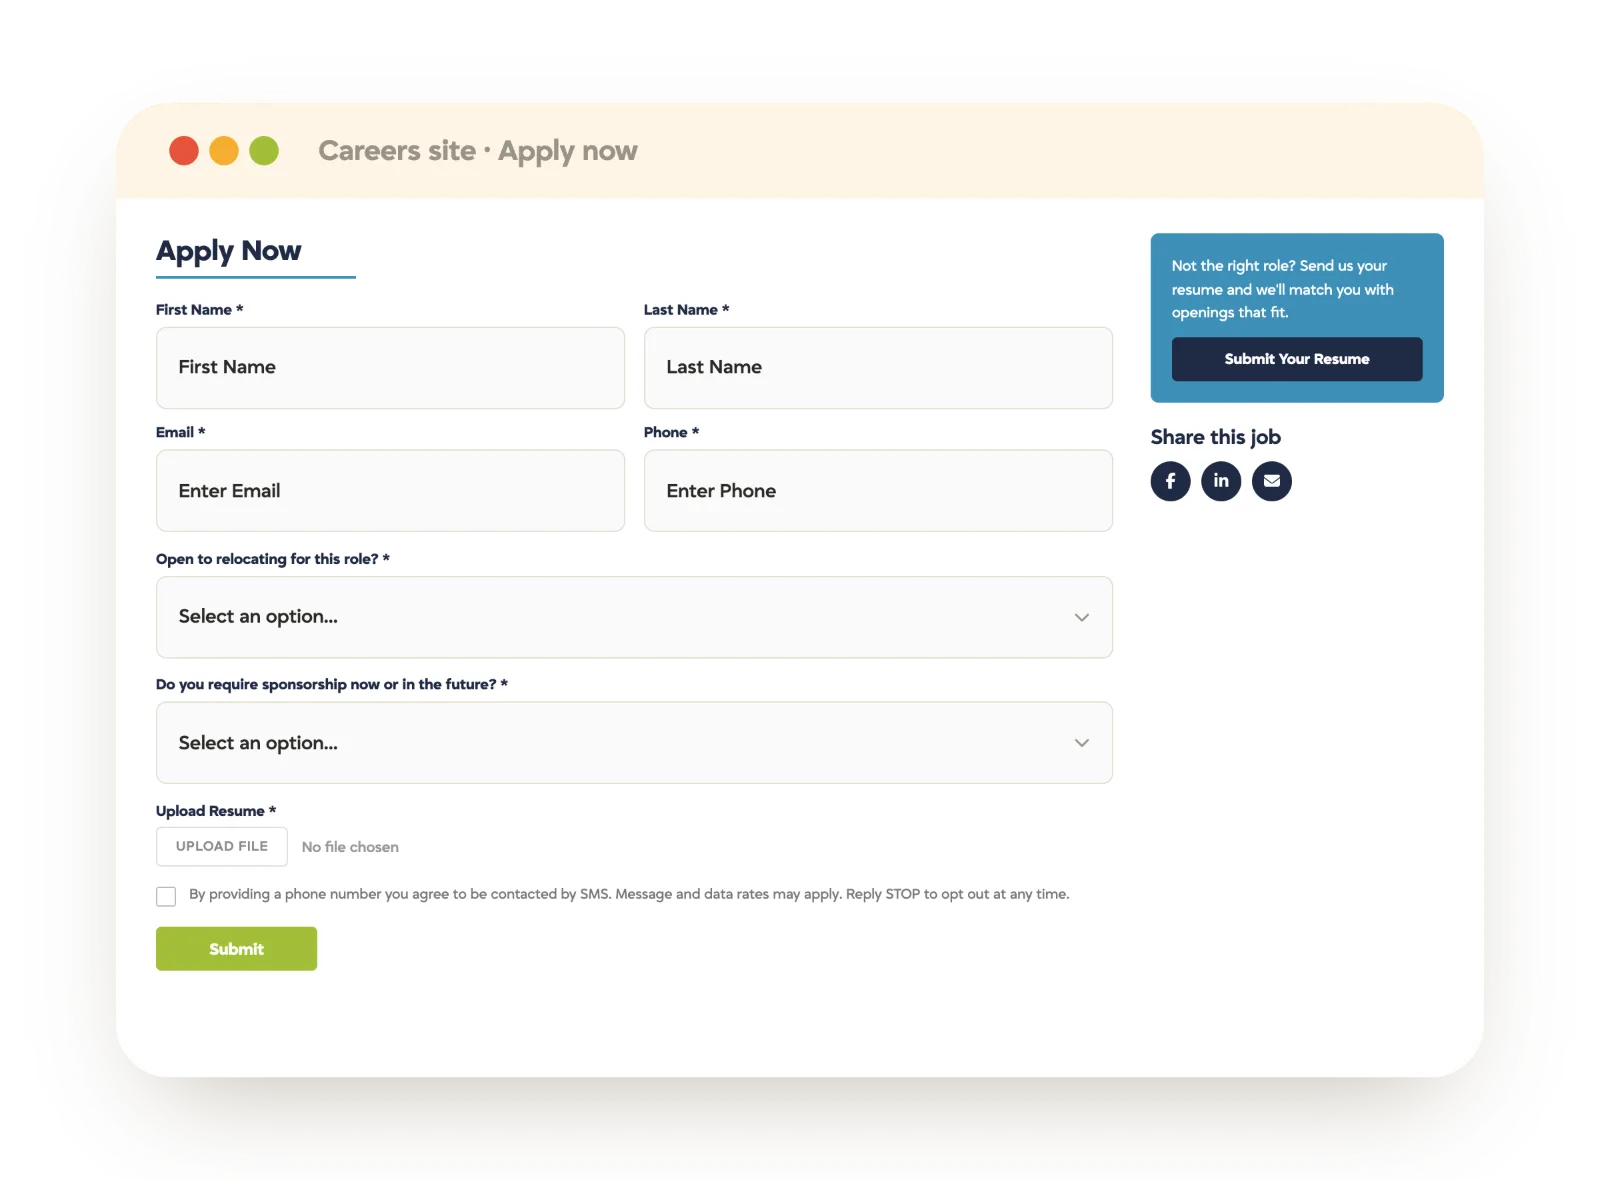Click the UPLOAD FILE button
This screenshot has width=1600, height=1180.
pos(222,846)
